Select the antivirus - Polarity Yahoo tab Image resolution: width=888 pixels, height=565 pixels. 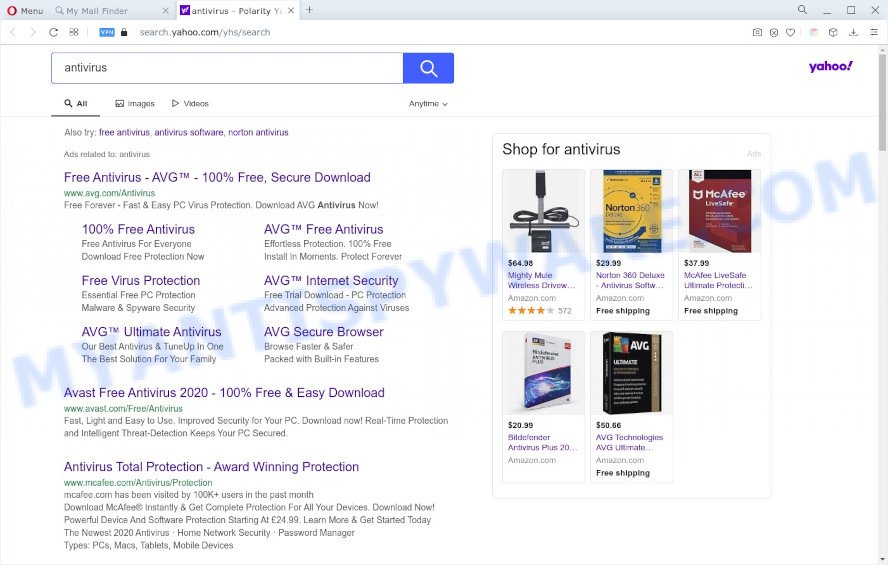pos(238,10)
